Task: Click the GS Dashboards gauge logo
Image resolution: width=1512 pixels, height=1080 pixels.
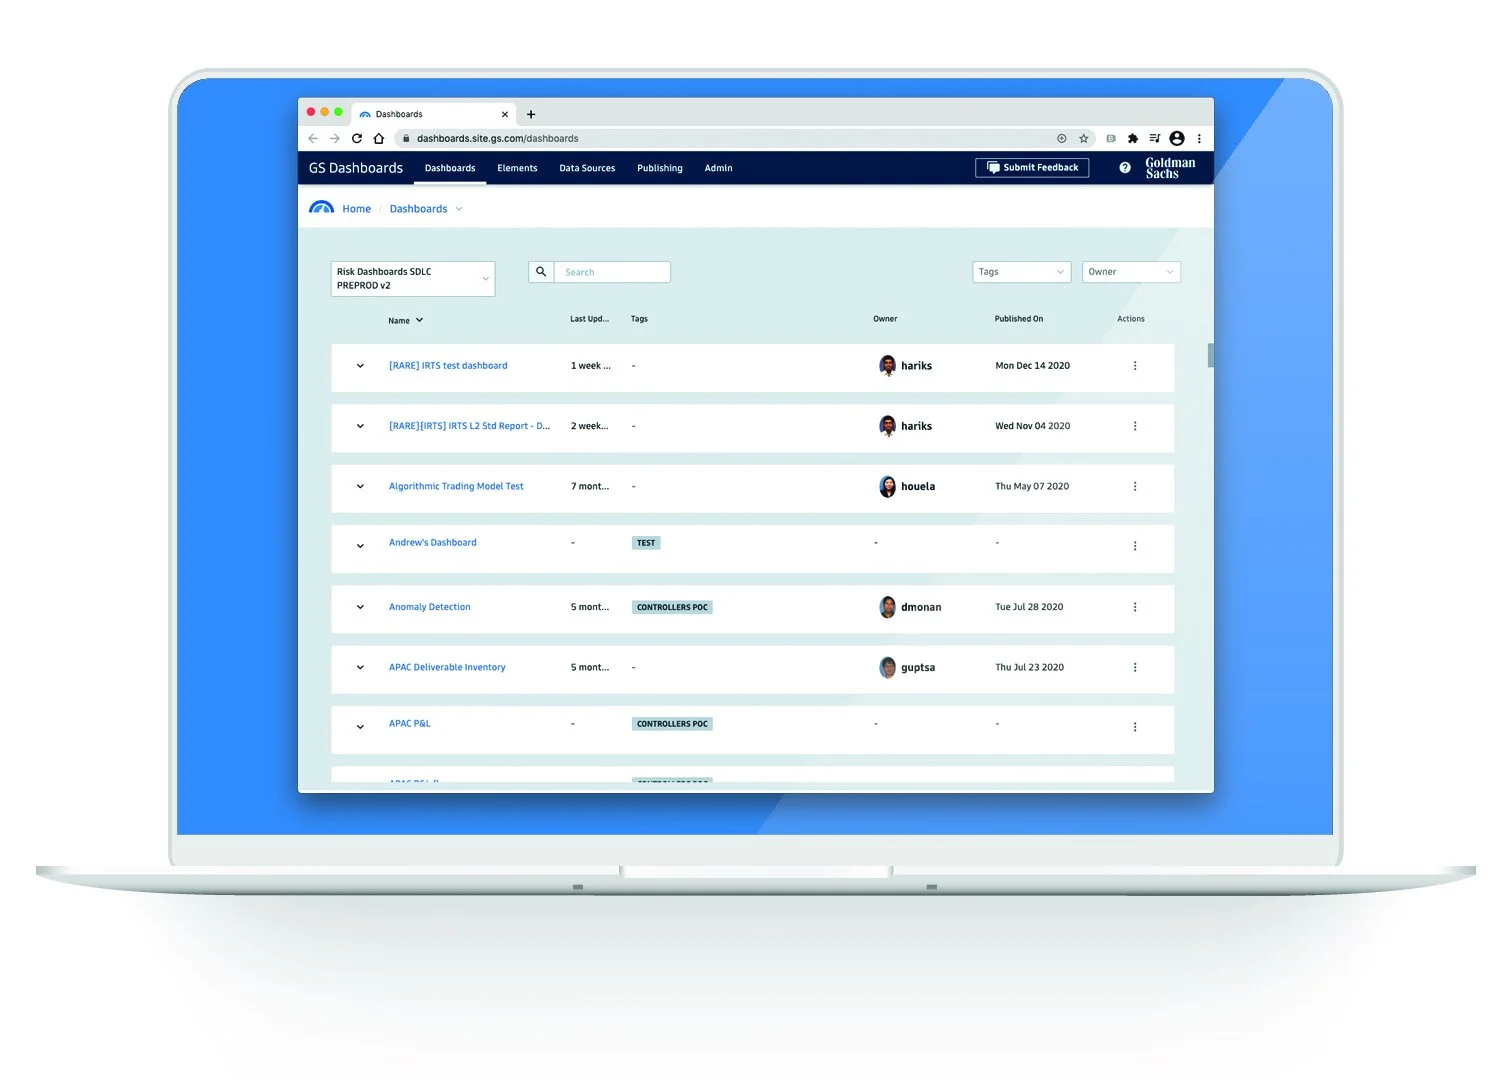Action: pos(322,207)
